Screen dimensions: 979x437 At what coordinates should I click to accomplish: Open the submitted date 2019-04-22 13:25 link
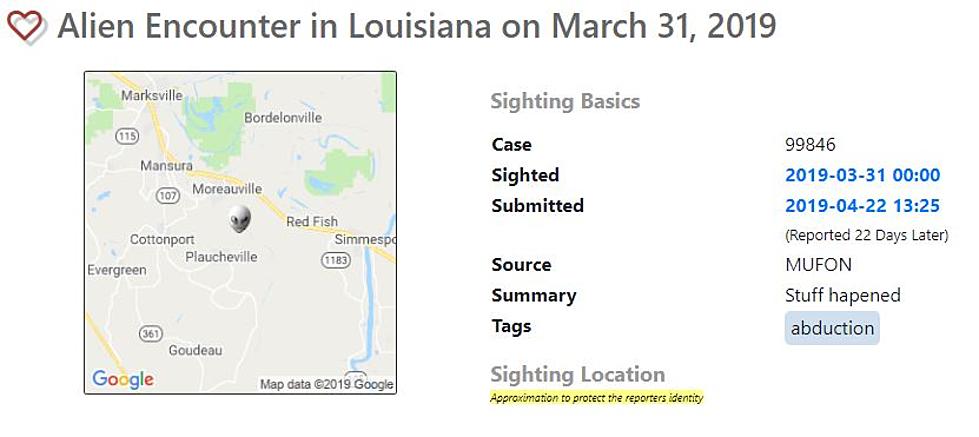point(862,206)
